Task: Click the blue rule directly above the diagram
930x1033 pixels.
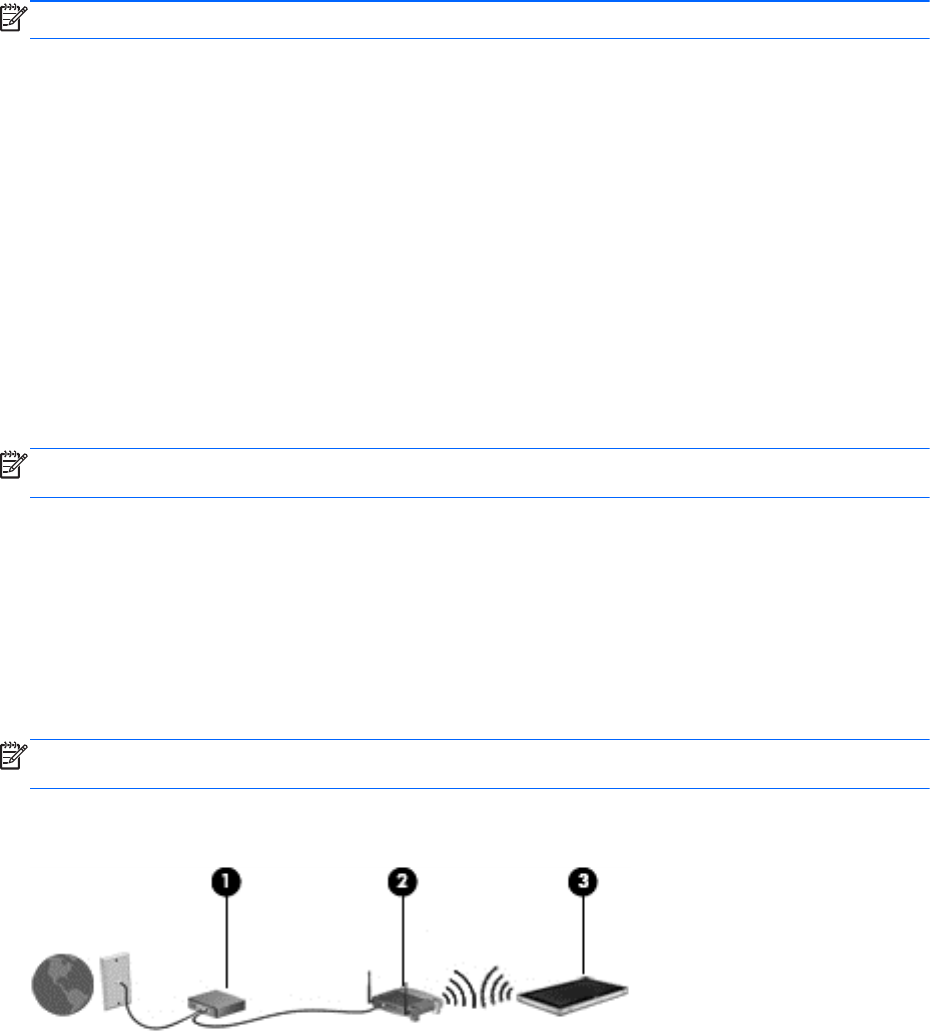Action: 479,789
